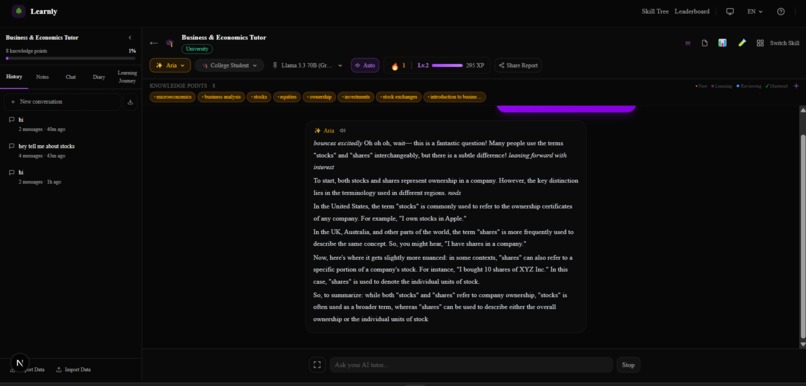Click the investments knowledge tag

click(x=356, y=97)
